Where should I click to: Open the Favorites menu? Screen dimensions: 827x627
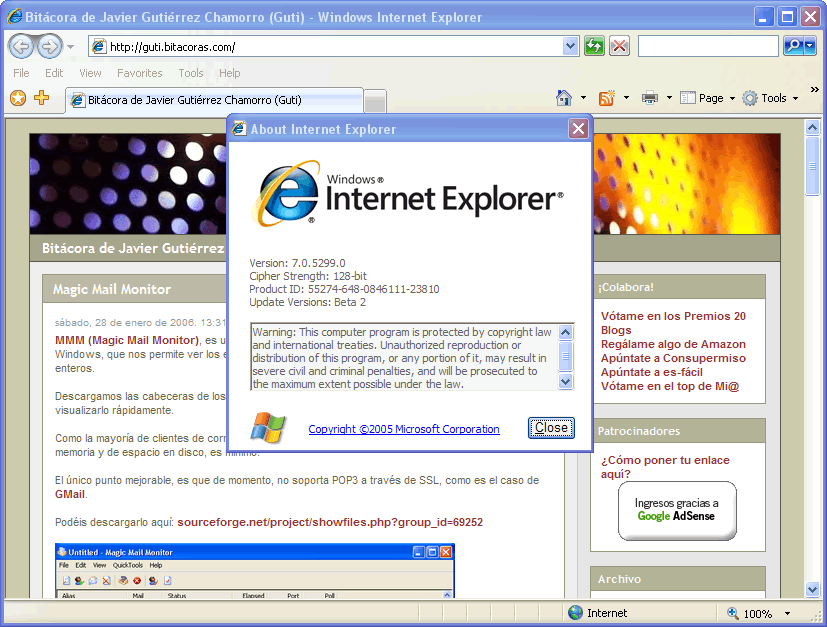(x=140, y=73)
